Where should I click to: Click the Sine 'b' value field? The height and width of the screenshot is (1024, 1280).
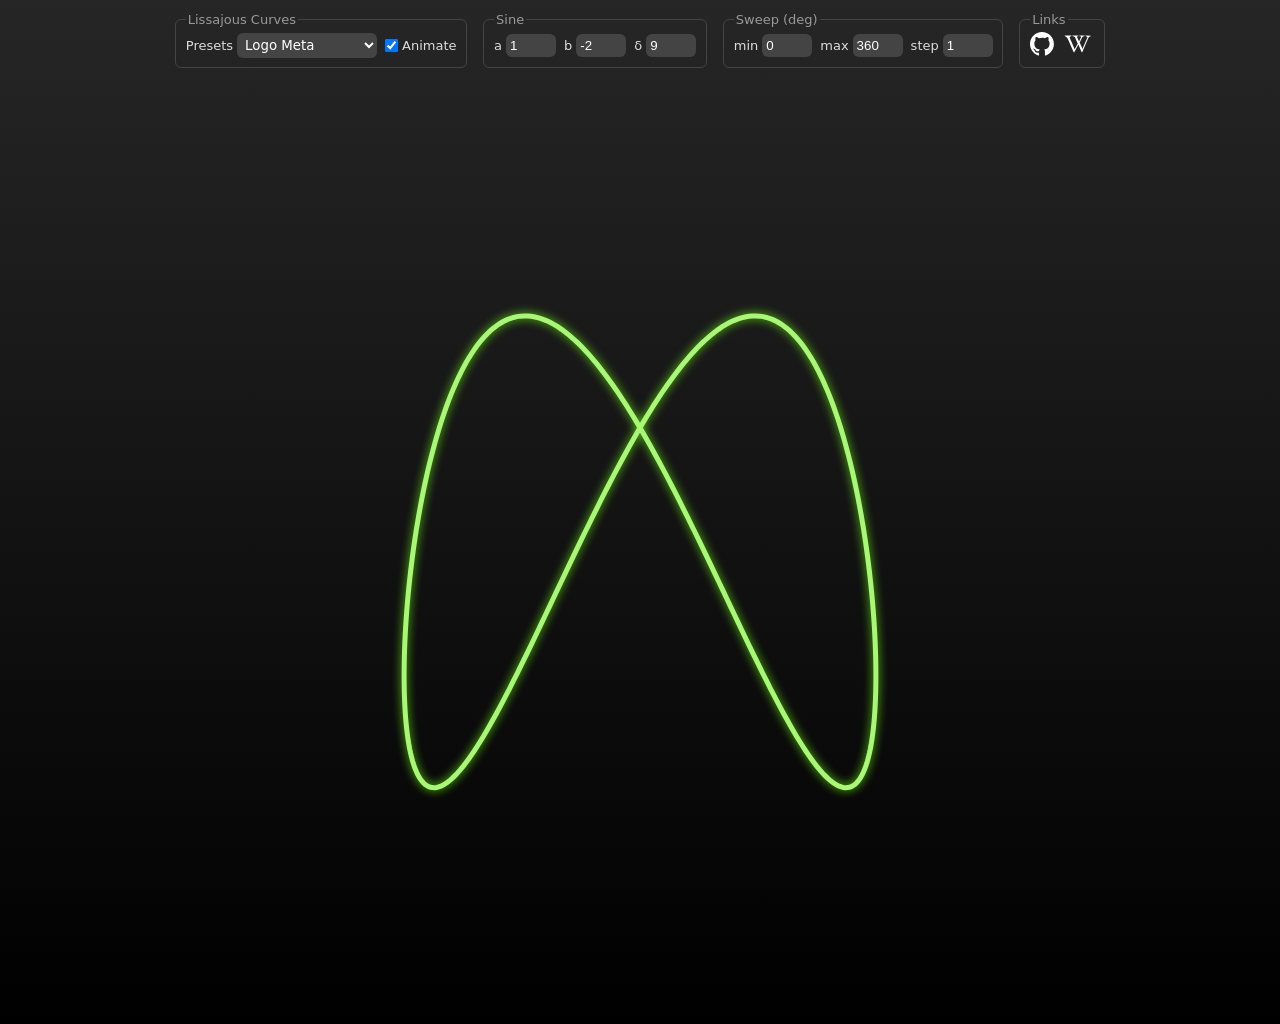click(601, 45)
